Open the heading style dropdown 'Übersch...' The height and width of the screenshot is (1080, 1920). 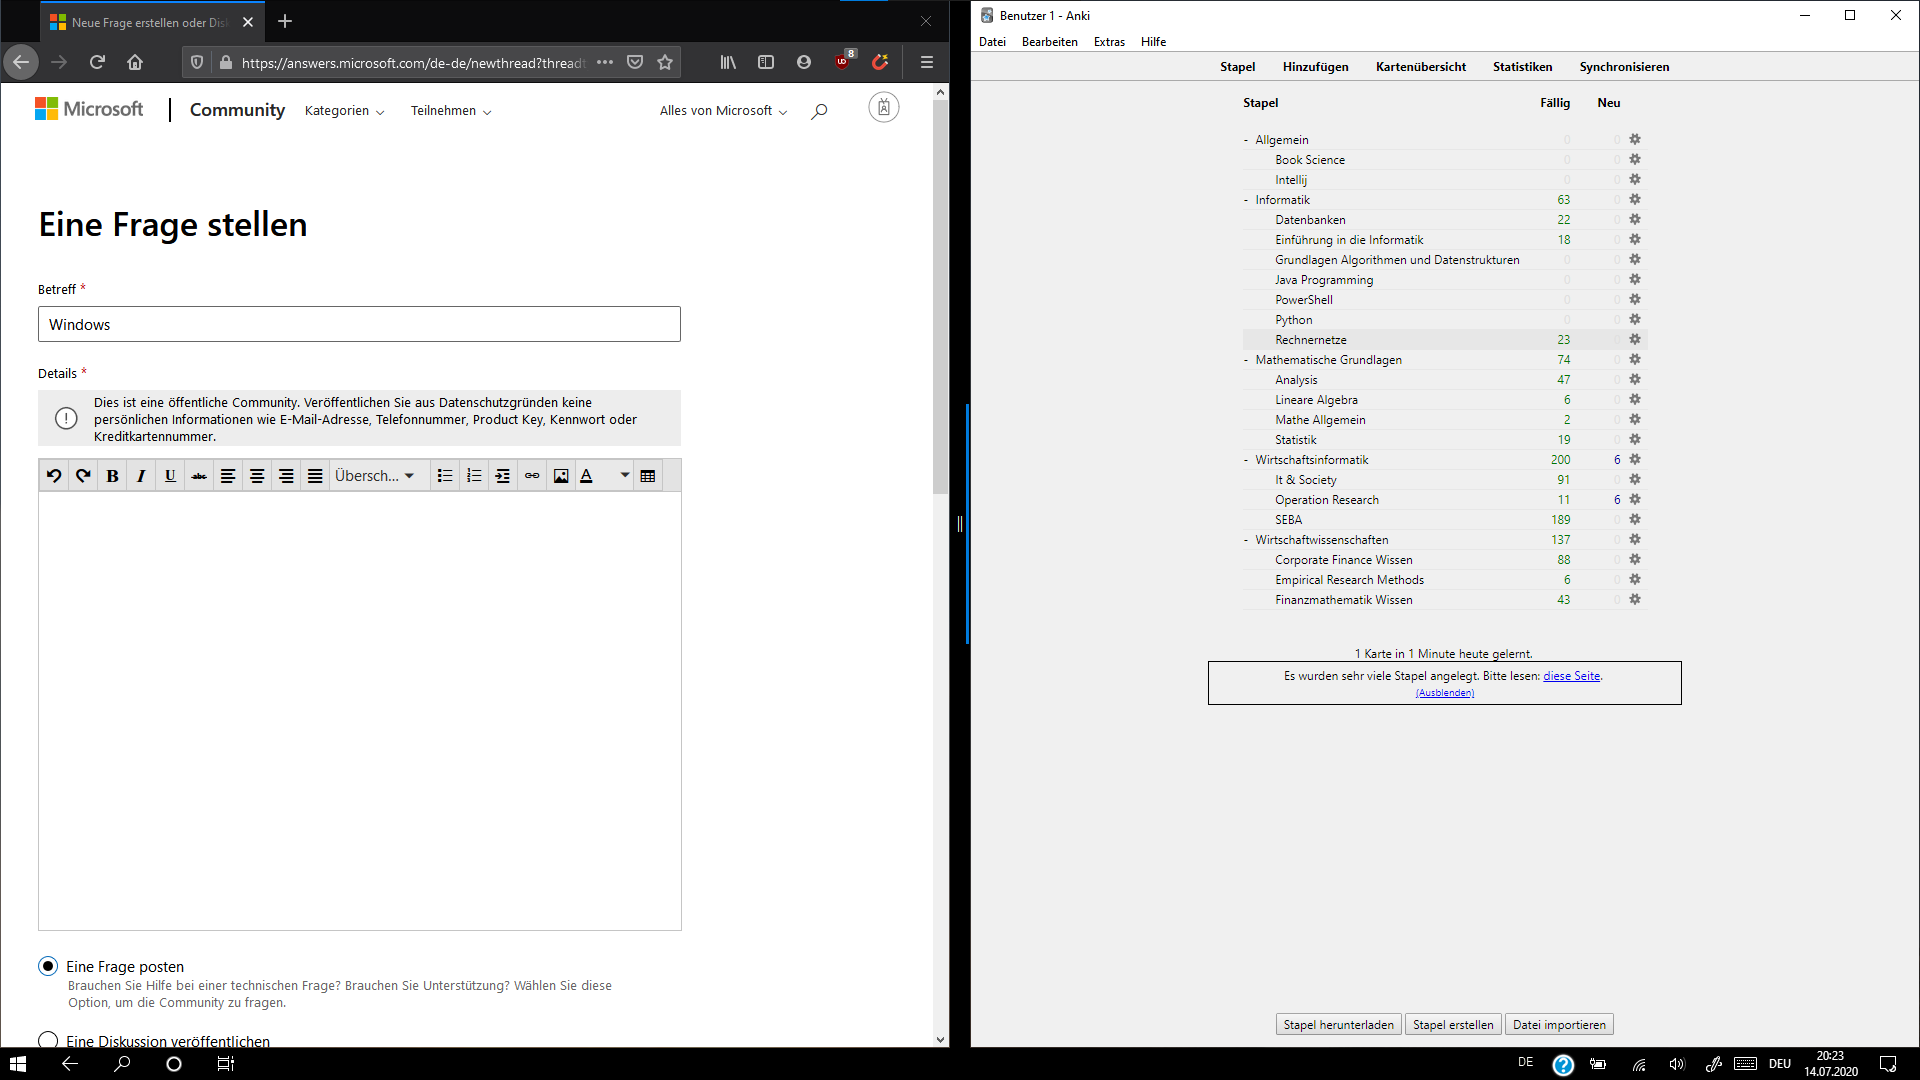[x=375, y=476]
